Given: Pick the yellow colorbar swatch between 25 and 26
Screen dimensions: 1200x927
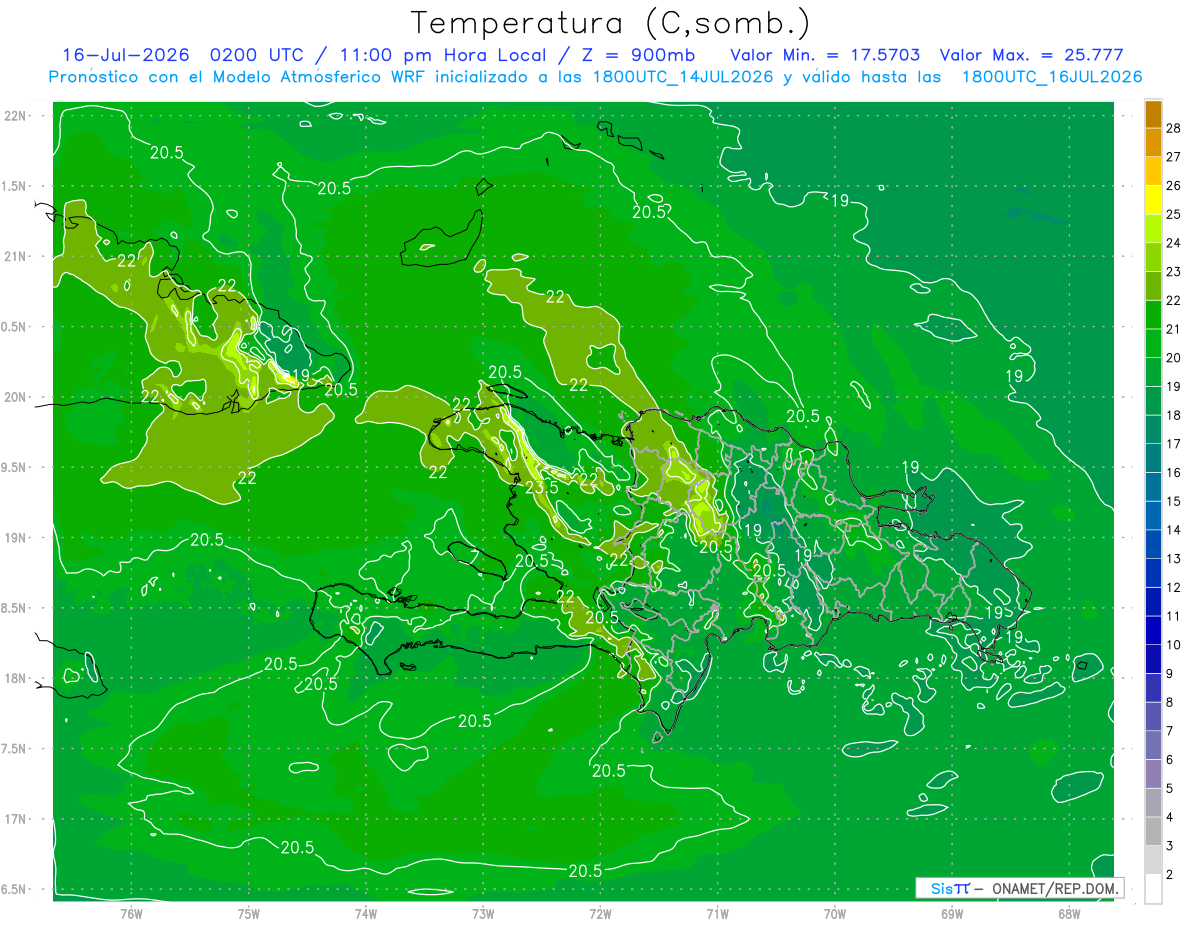Looking at the screenshot, I should coord(1153,200).
